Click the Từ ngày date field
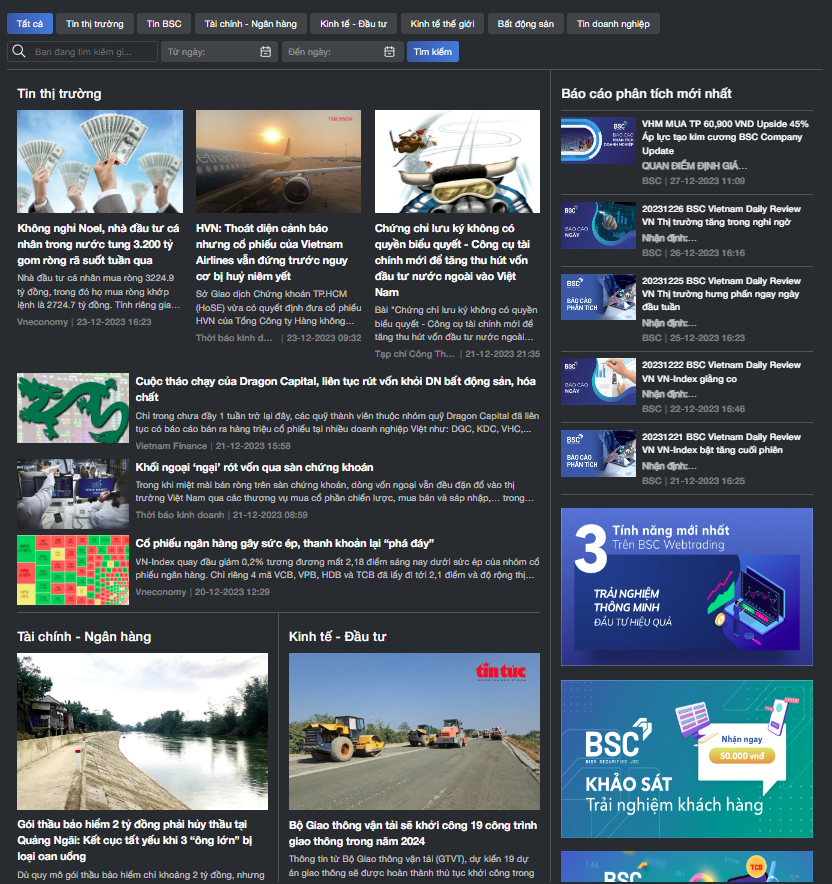The image size is (832, 884). tap(219, 51)
